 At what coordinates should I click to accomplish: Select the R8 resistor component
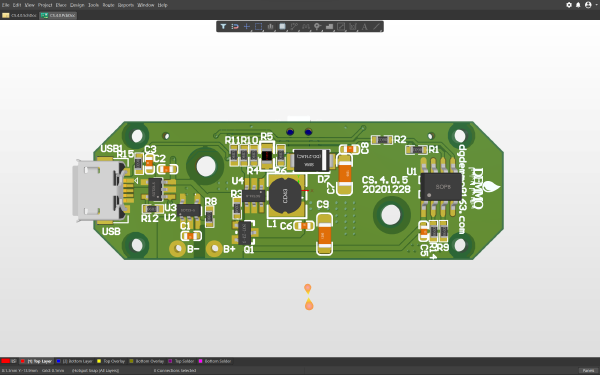tap(209, 217)
